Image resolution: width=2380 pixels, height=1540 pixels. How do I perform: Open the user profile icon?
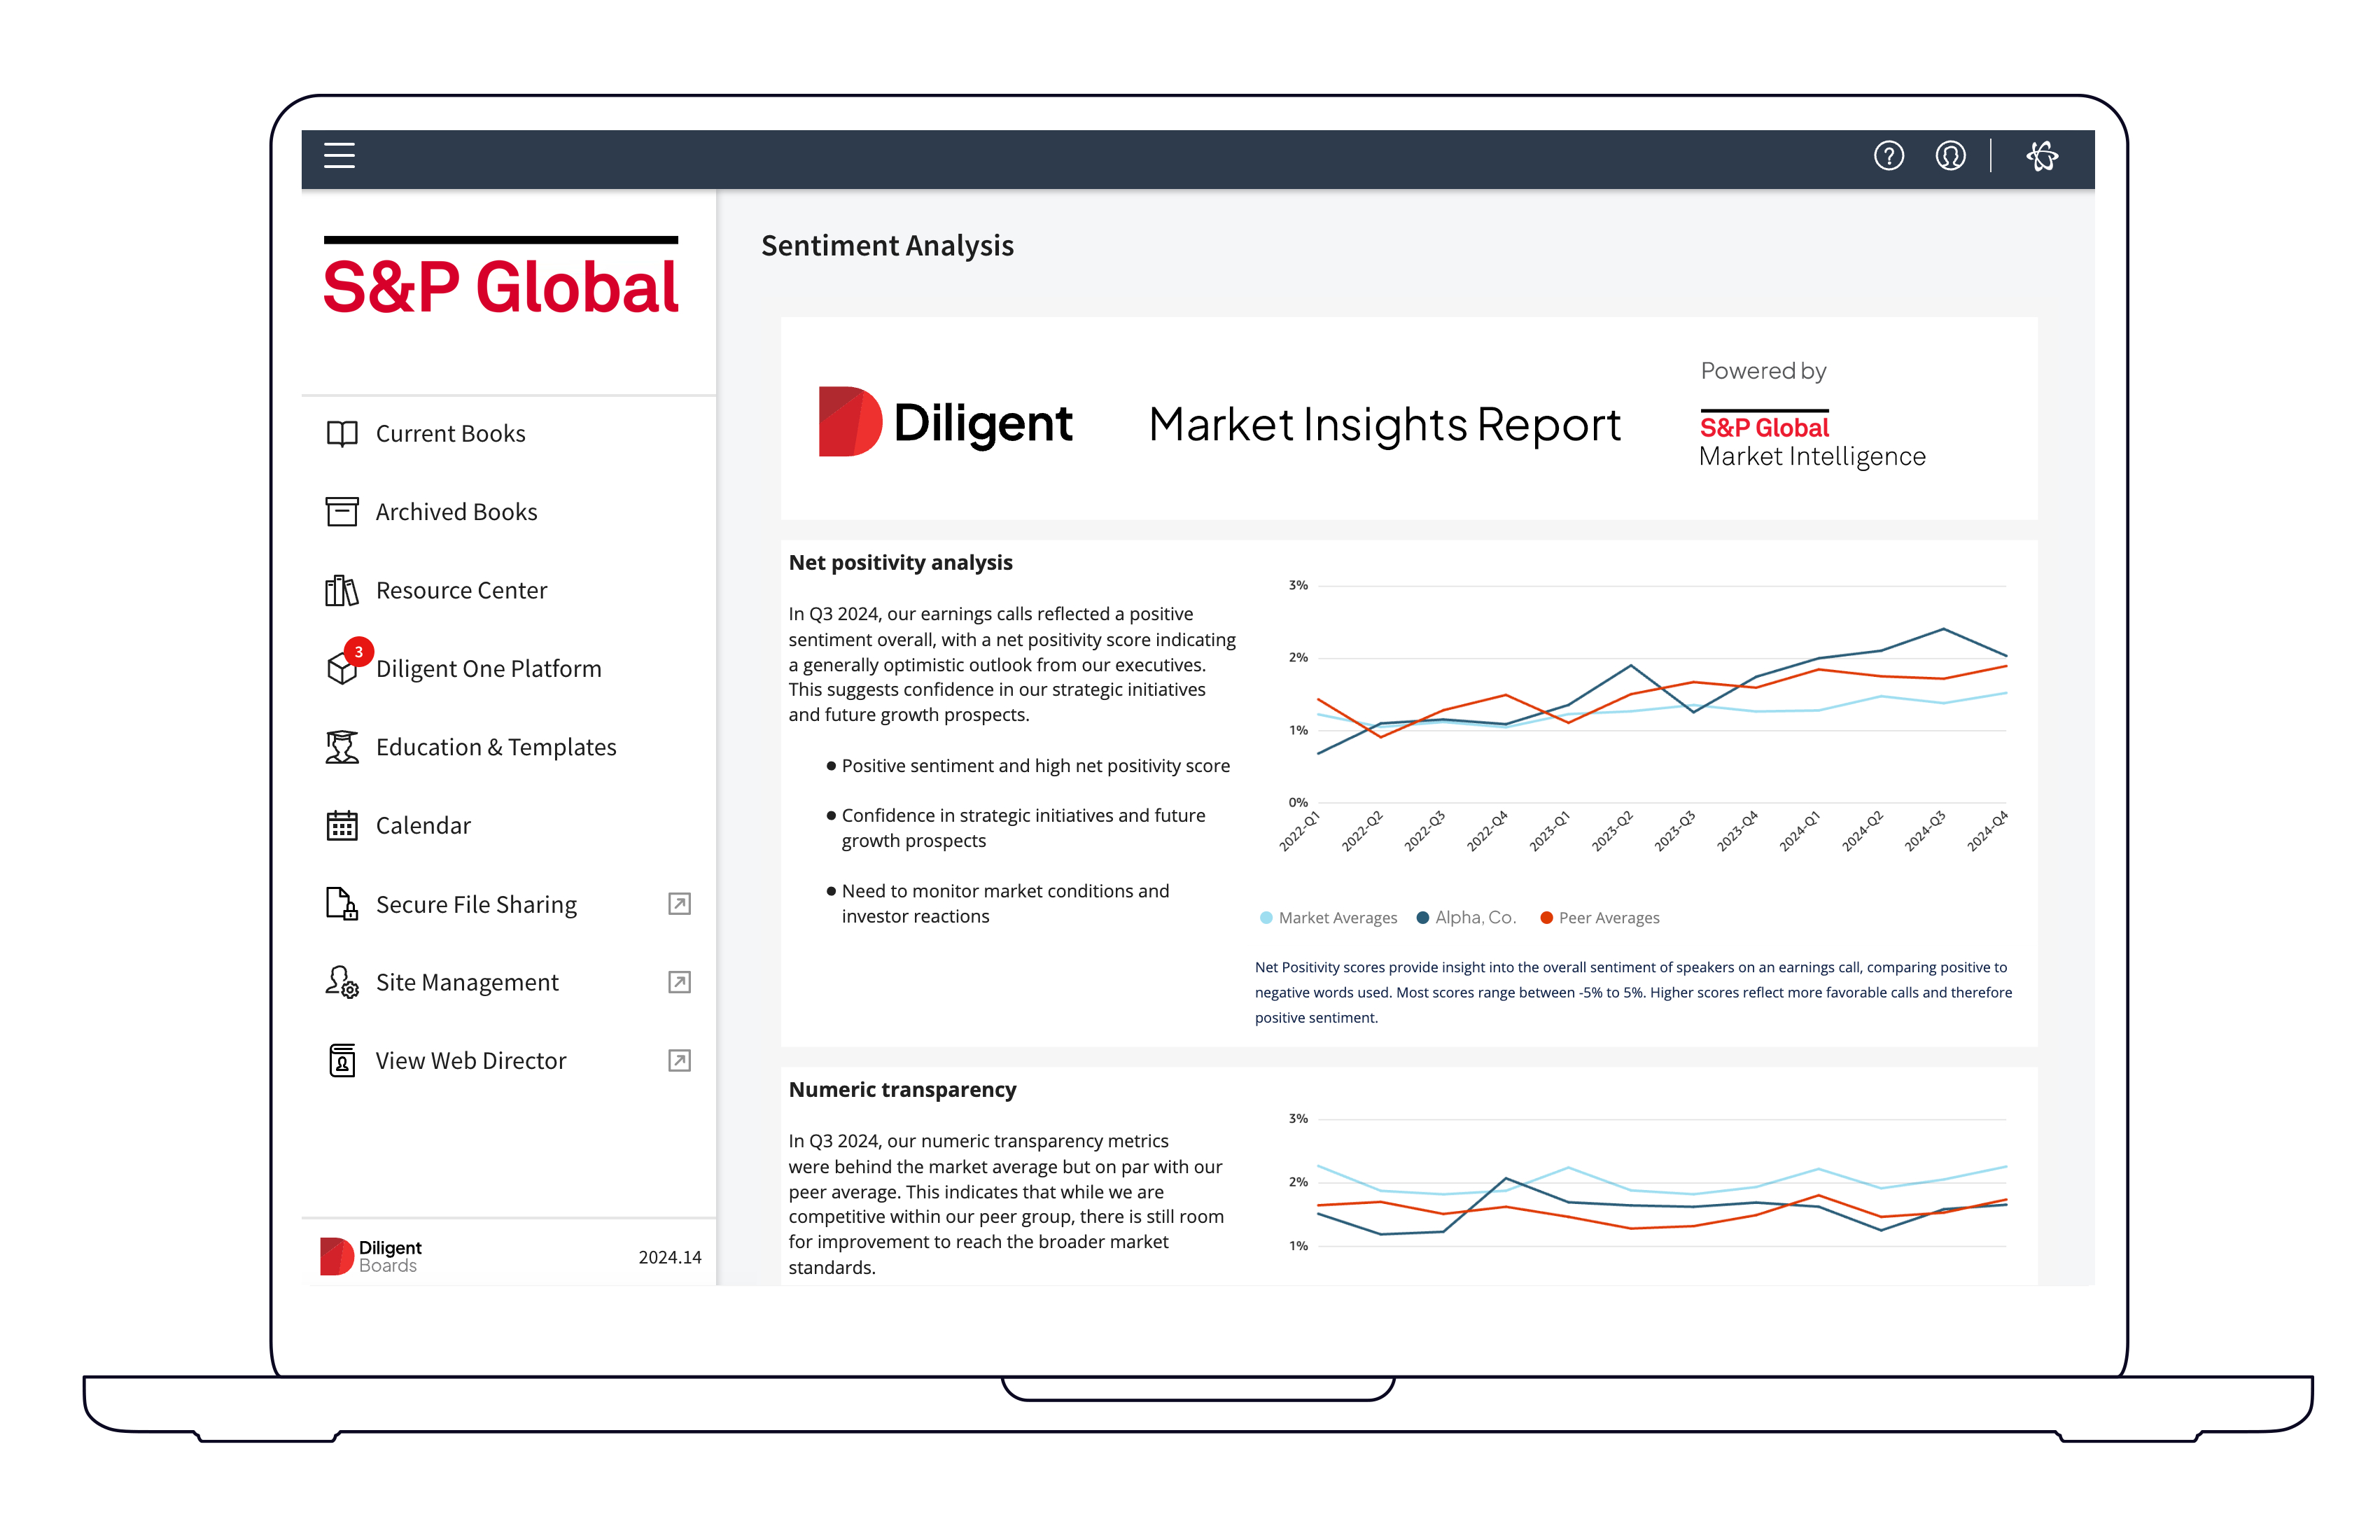(x=1950, y=156)
